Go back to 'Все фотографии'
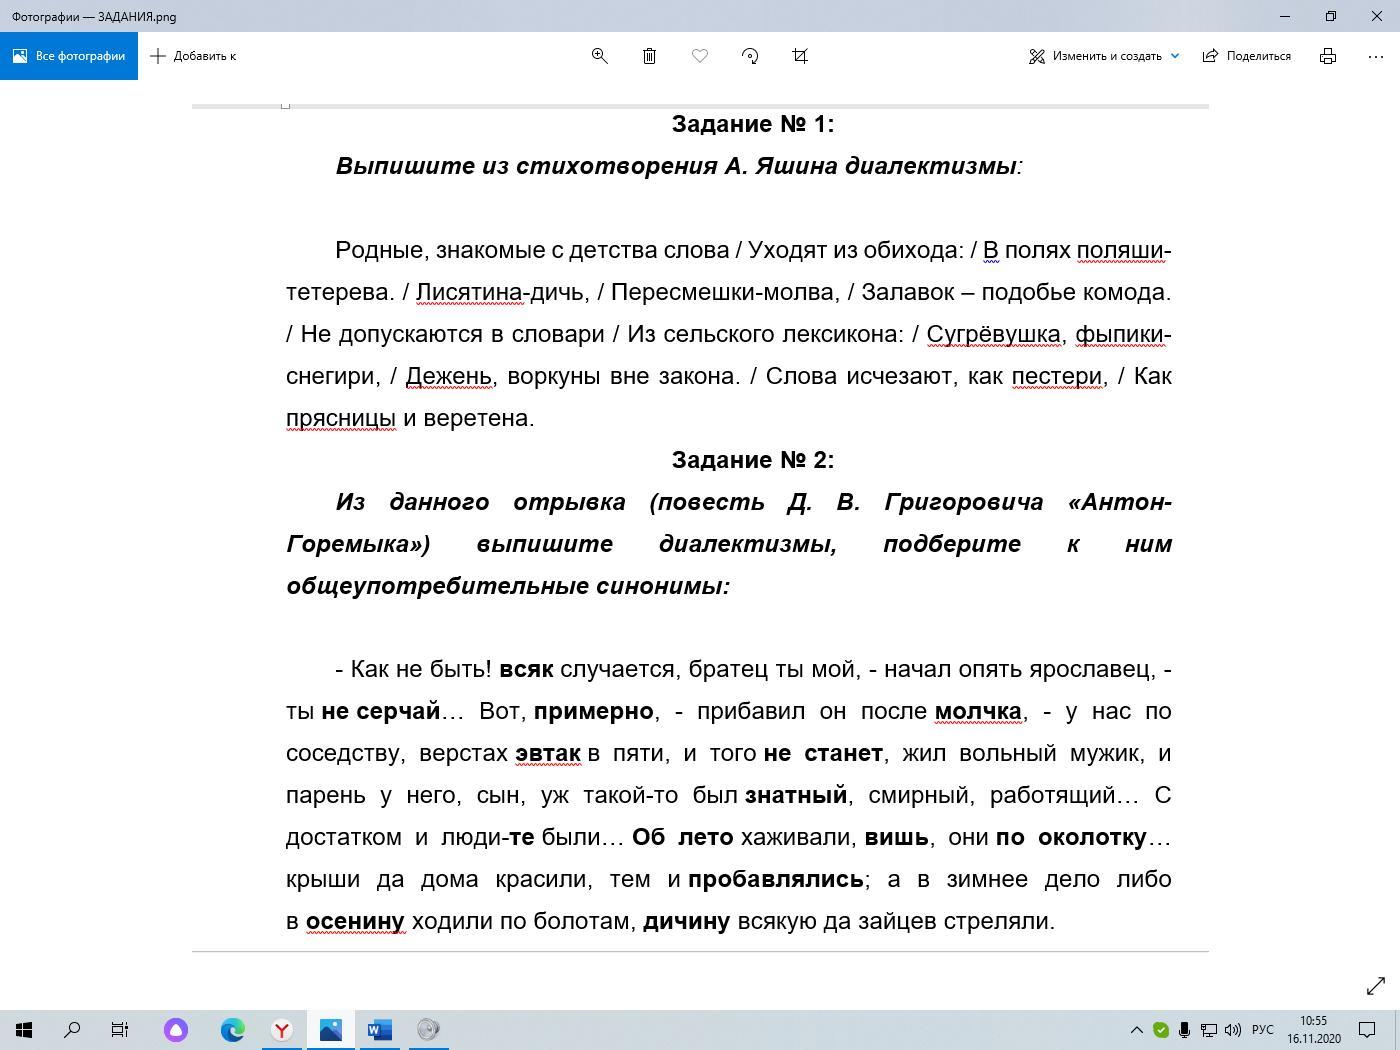 69,56
